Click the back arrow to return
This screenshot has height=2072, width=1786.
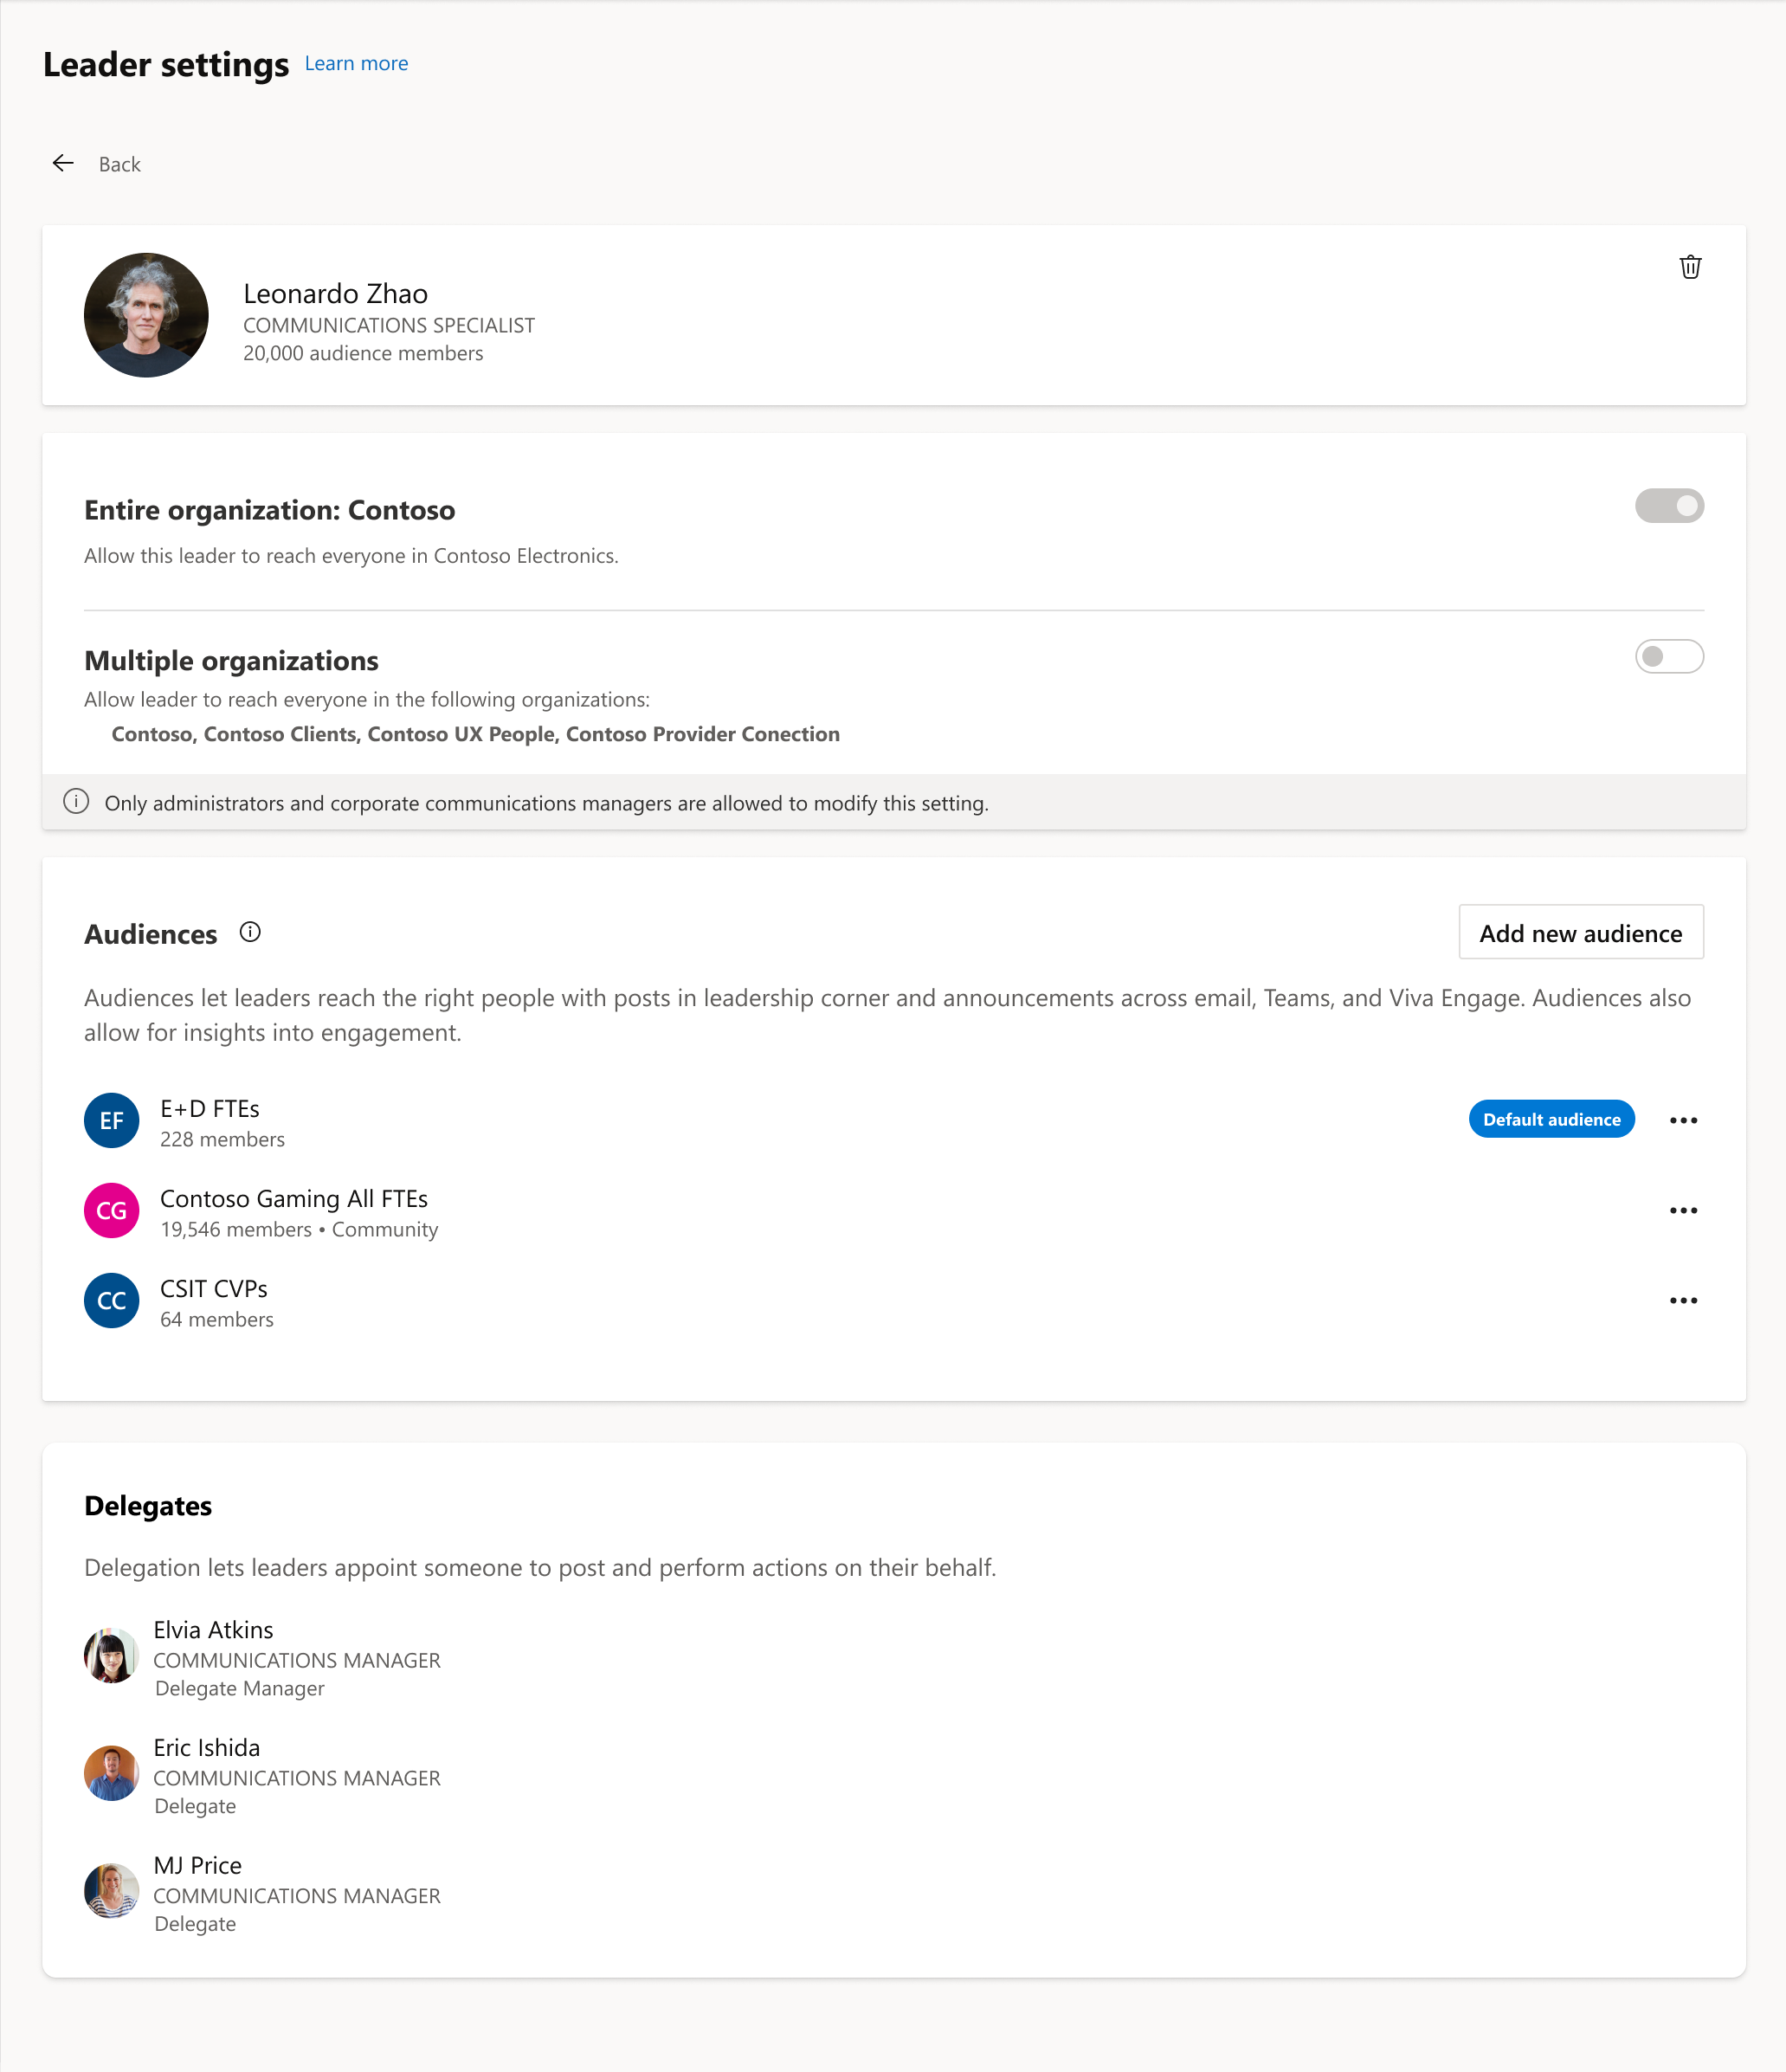click(x=63, y=163)
